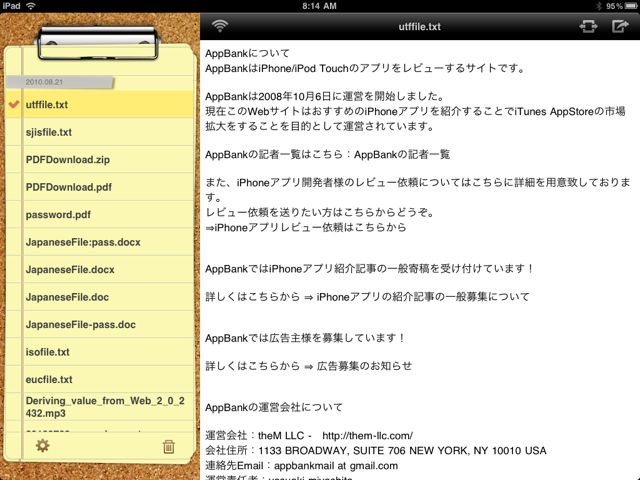Select eucfile.txt
The image size is (640, 480).
click(x=99, y=379)
